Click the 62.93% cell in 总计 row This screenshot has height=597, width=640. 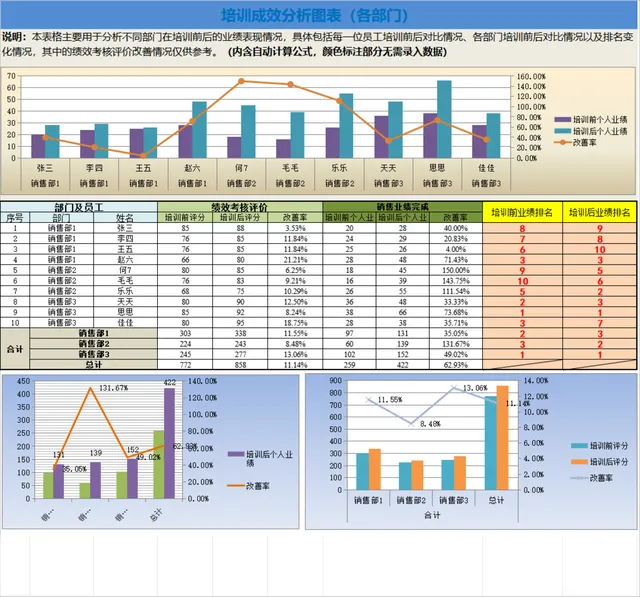coord(456,365)
